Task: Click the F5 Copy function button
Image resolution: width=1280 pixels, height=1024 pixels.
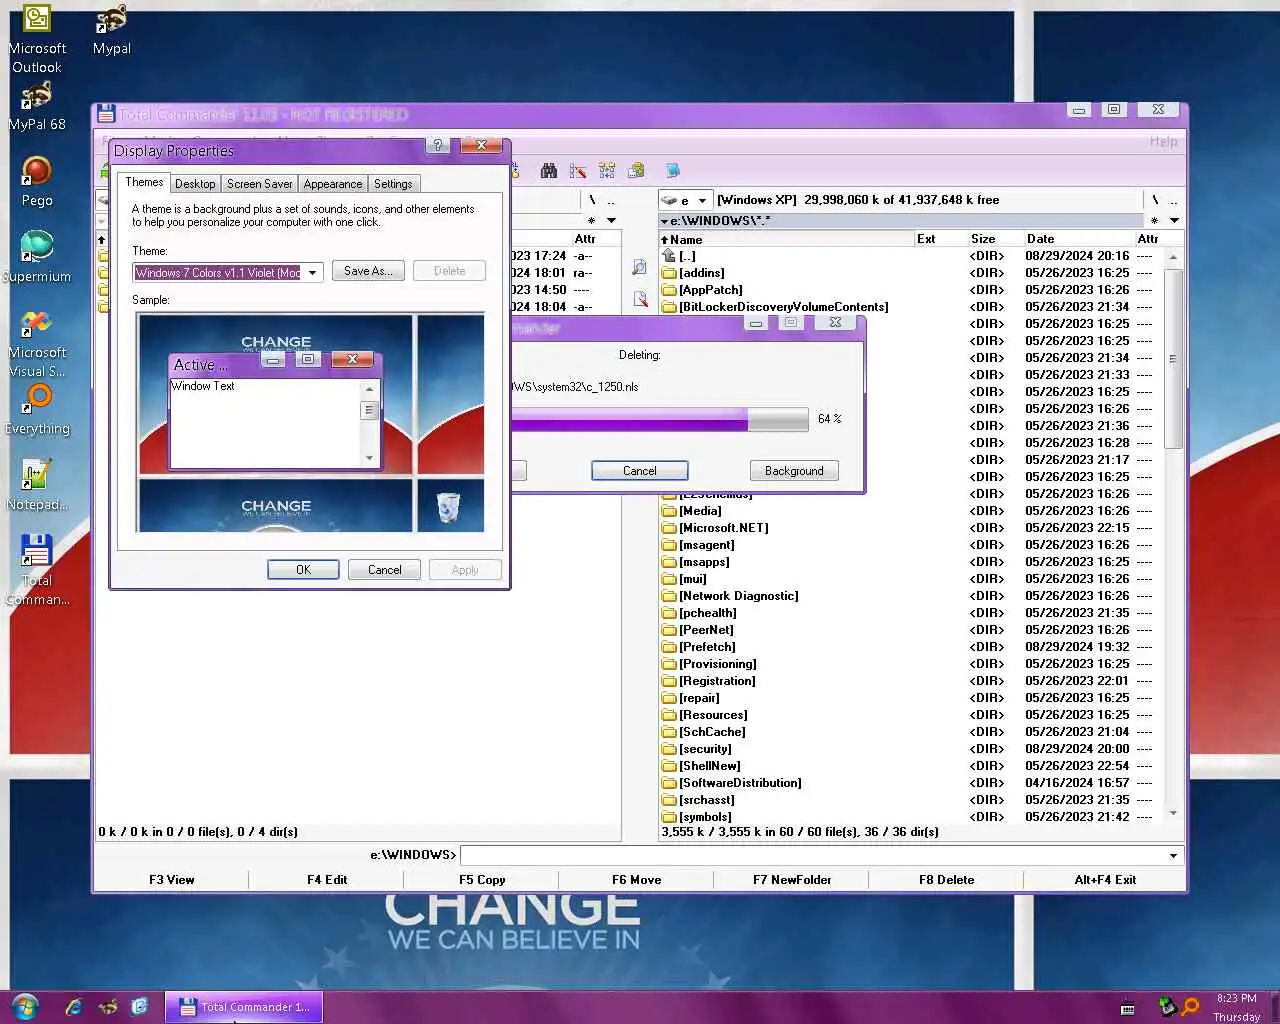Action: click(482, 880)
